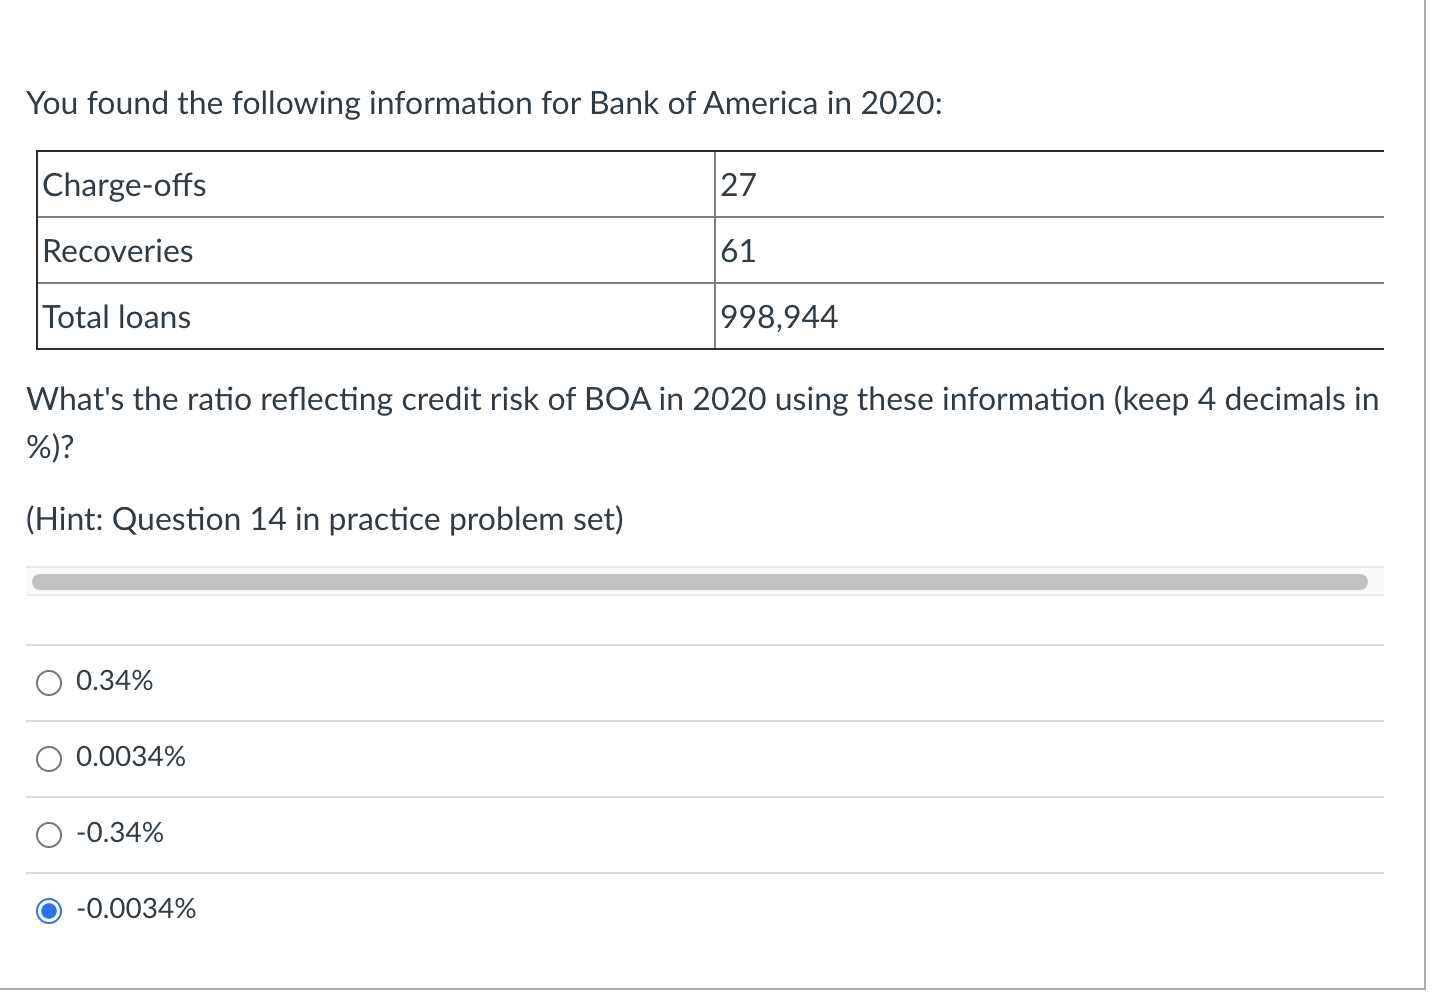This screenshot has height=998, width=1434.
Task: Click the 0.0034% answer label text
Action: 131,757
